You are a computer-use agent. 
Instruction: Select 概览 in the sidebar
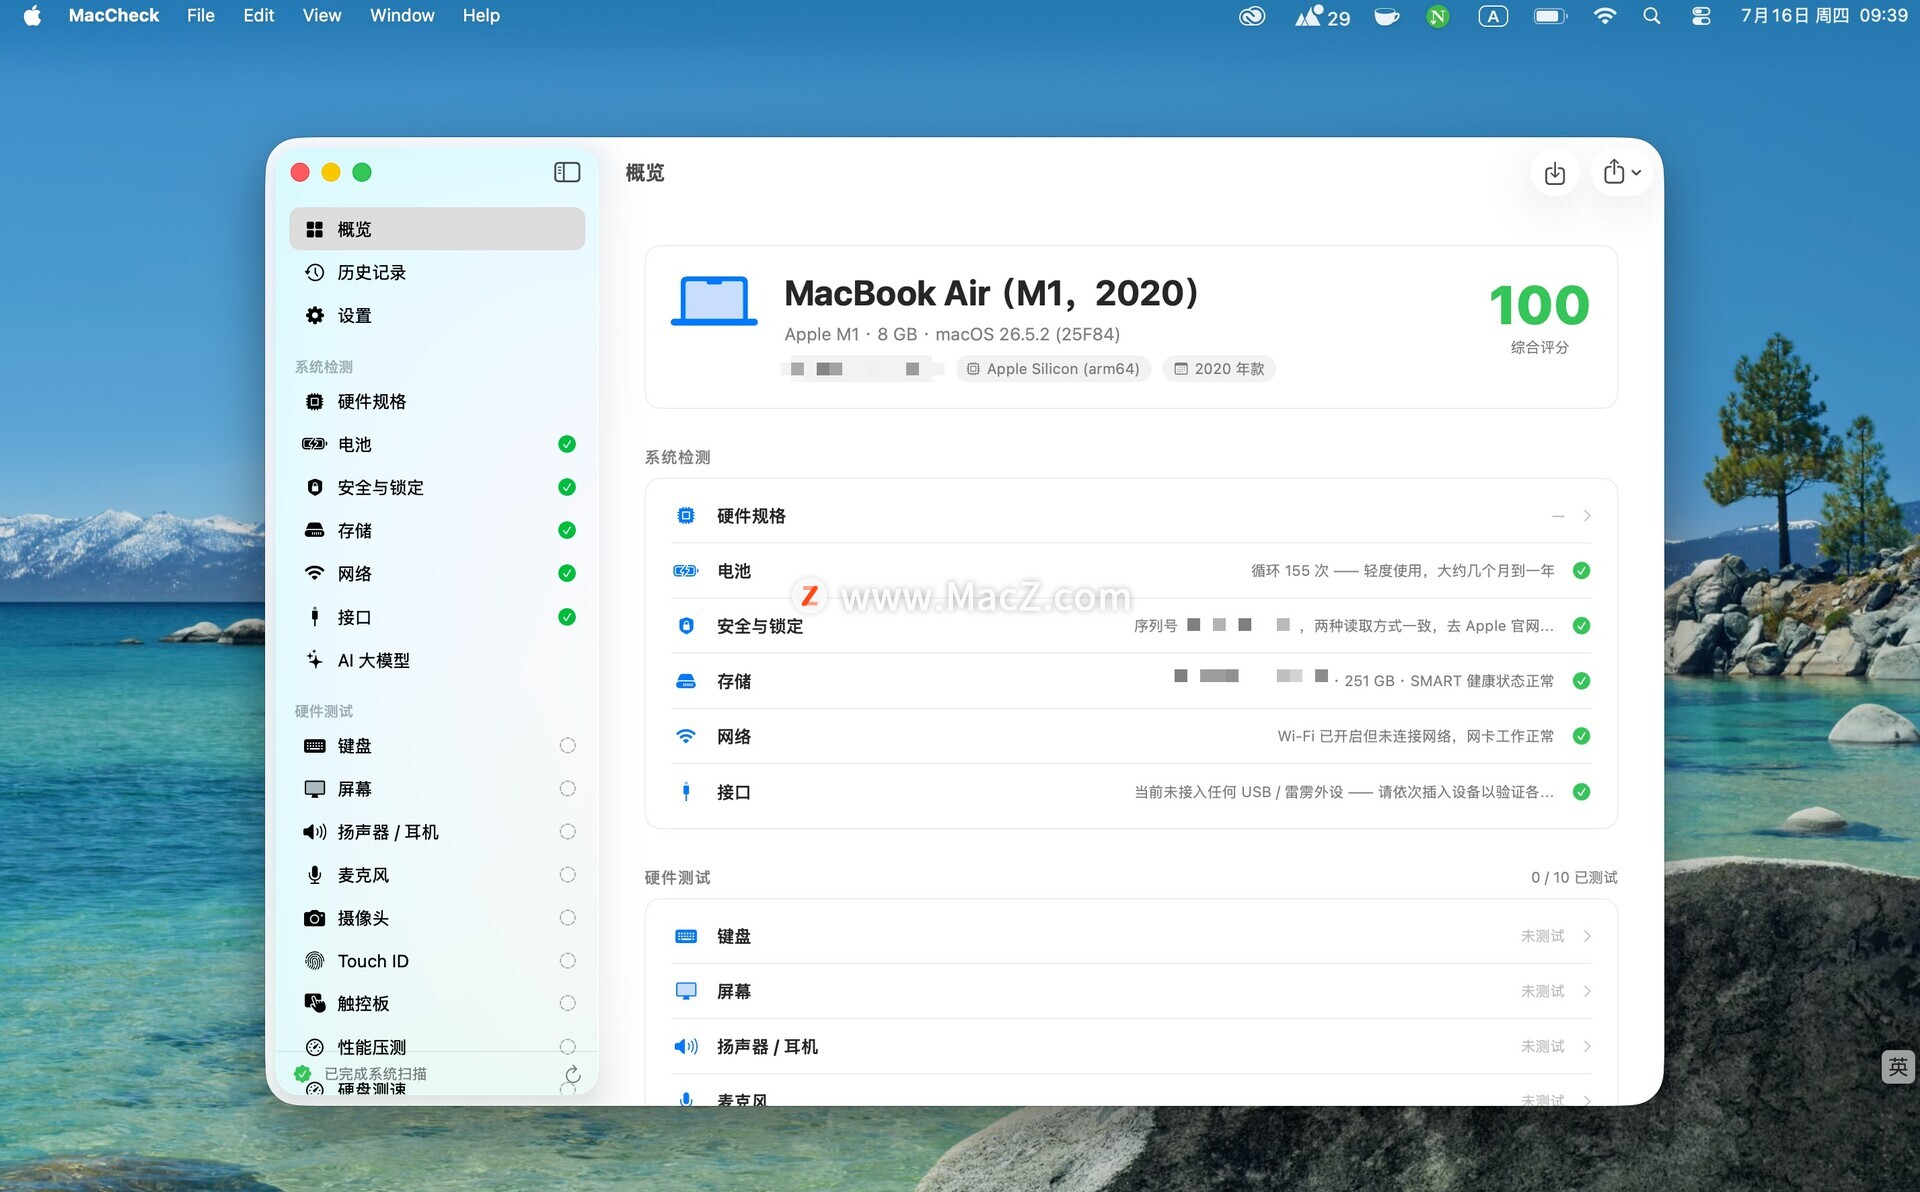pyautogui.click(x=437, y=229)
